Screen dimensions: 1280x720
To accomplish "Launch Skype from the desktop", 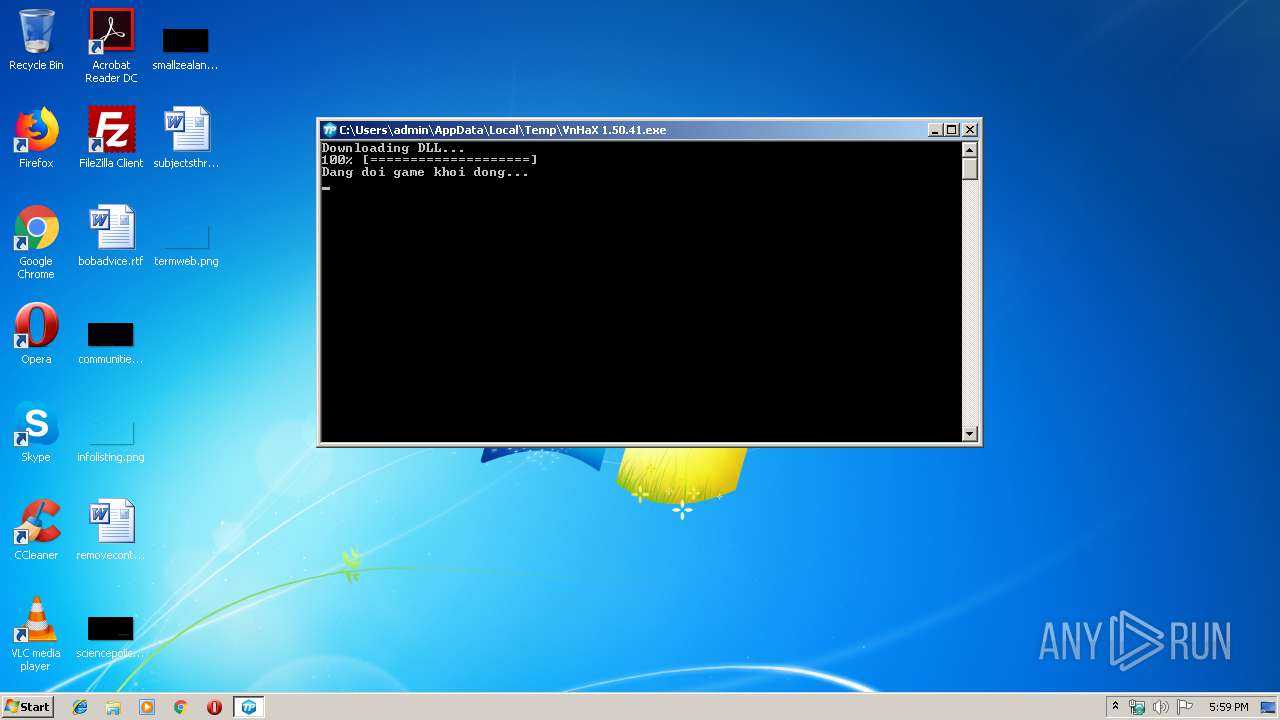I will pyautogui.click(x=36, y=432).
